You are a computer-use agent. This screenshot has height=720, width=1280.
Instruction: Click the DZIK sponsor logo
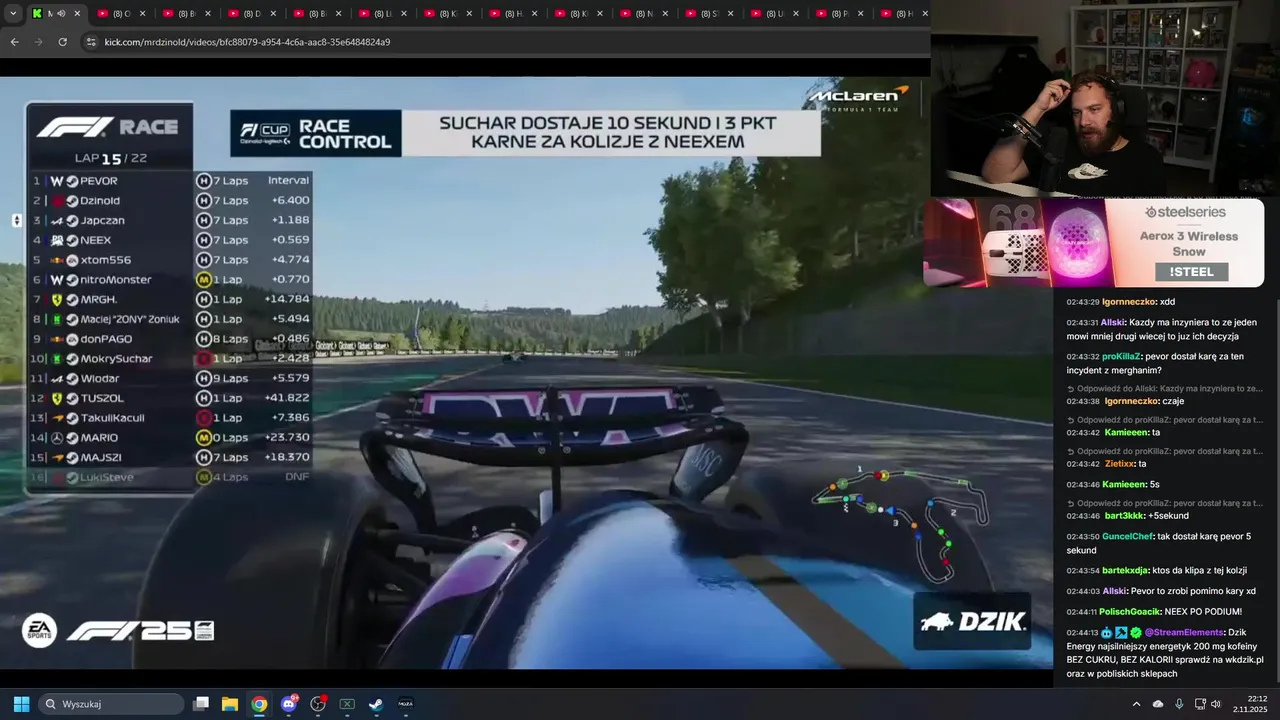click(972, 622)
